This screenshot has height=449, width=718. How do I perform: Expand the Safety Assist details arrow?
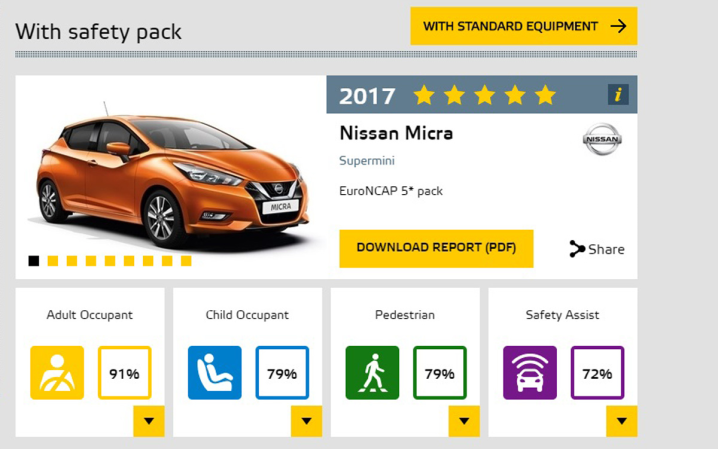[x=621, y=421]
